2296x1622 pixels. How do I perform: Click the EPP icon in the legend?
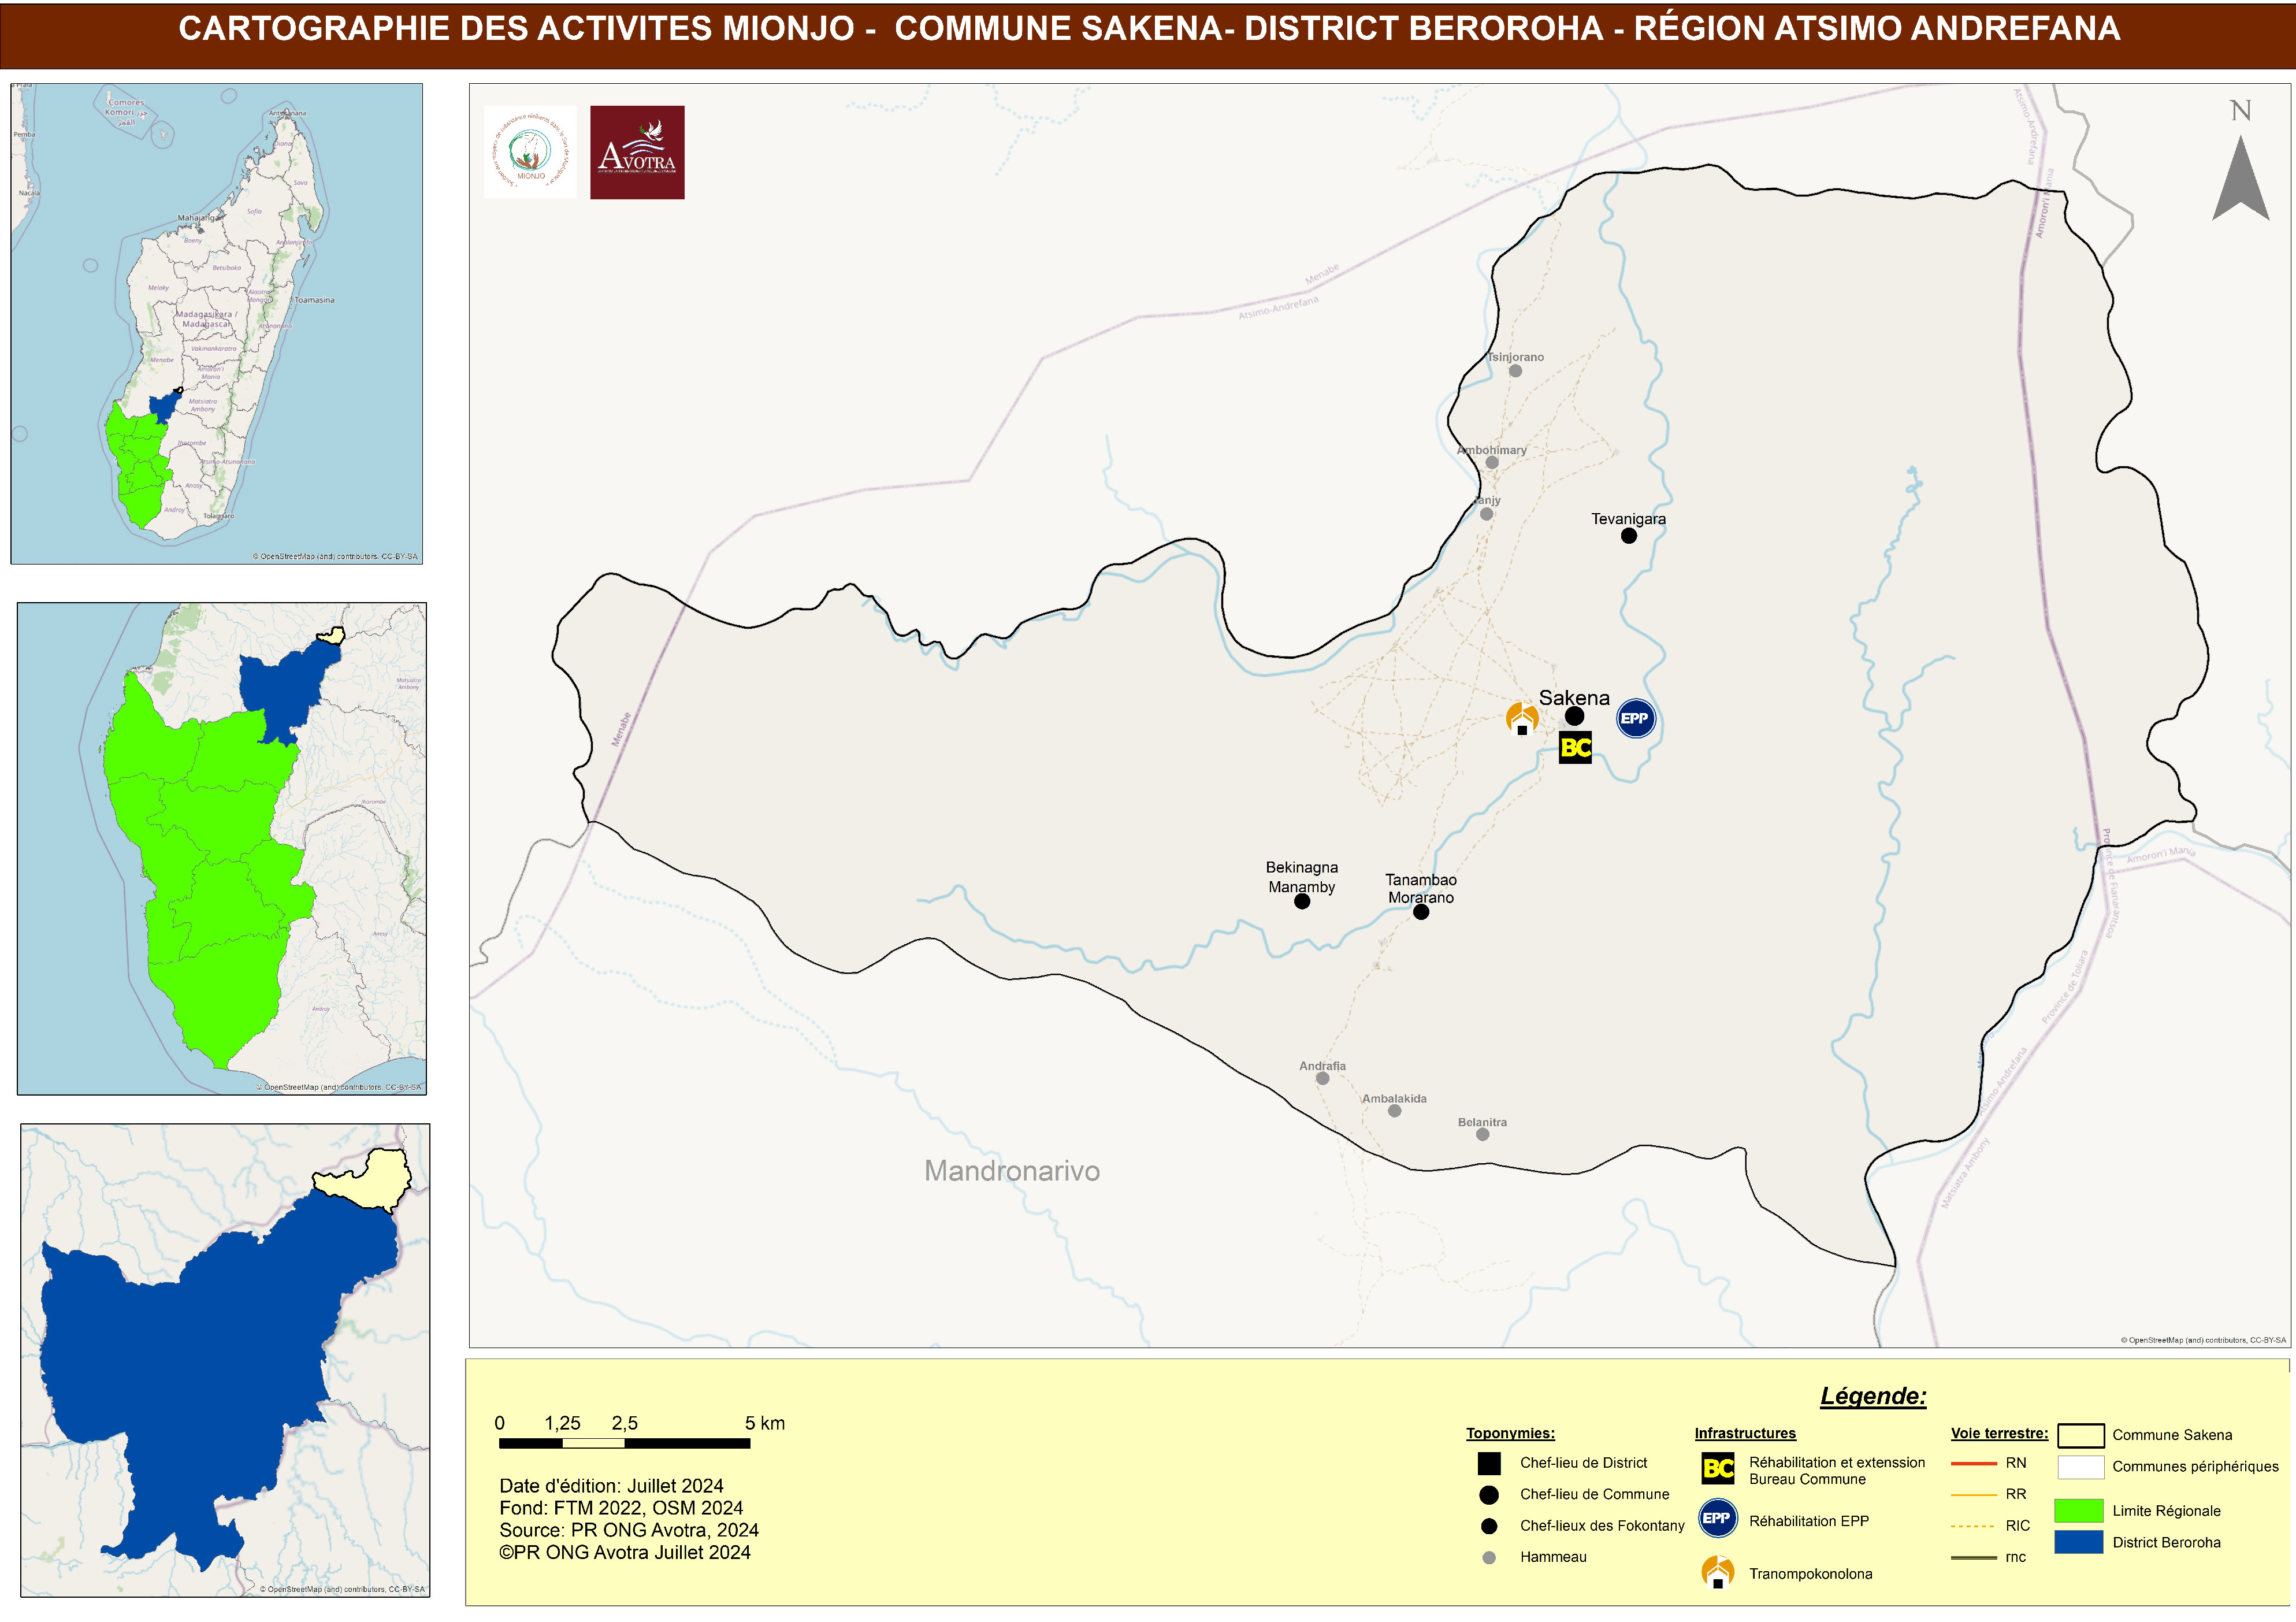[x=1717, y=1518]
